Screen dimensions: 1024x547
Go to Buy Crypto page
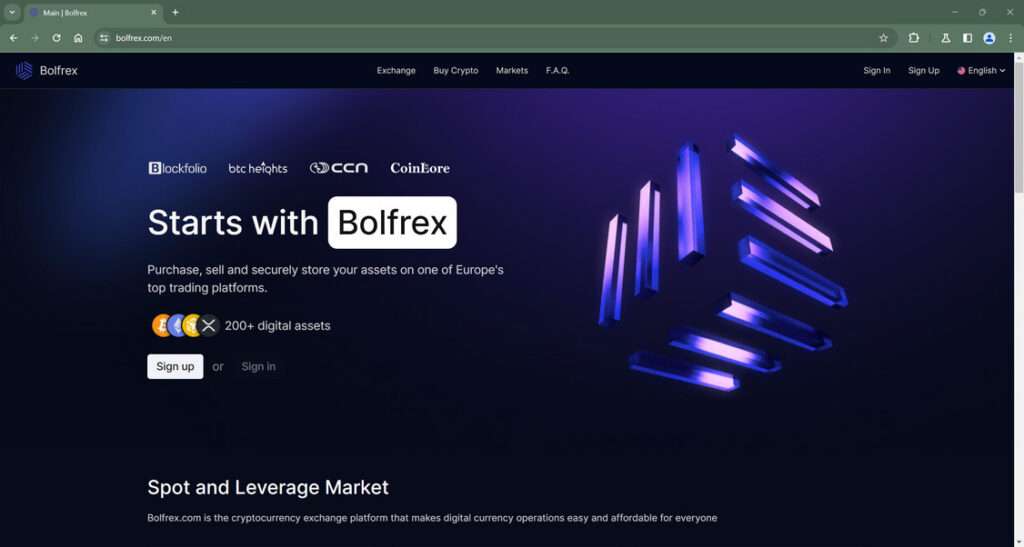455,70
